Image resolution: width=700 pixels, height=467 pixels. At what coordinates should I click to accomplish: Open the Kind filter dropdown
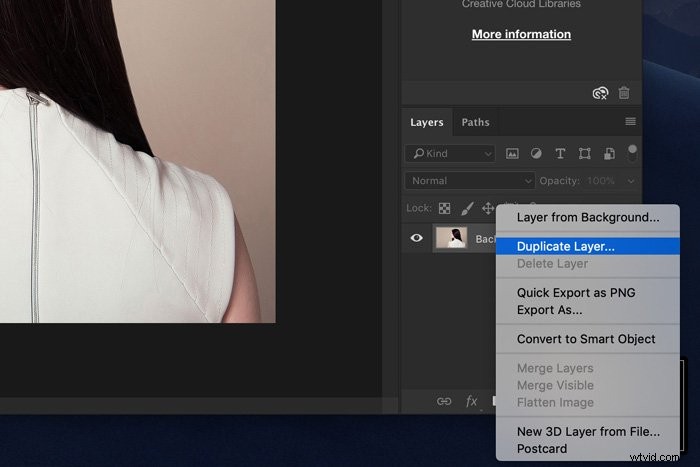click(x=450, y=154)
